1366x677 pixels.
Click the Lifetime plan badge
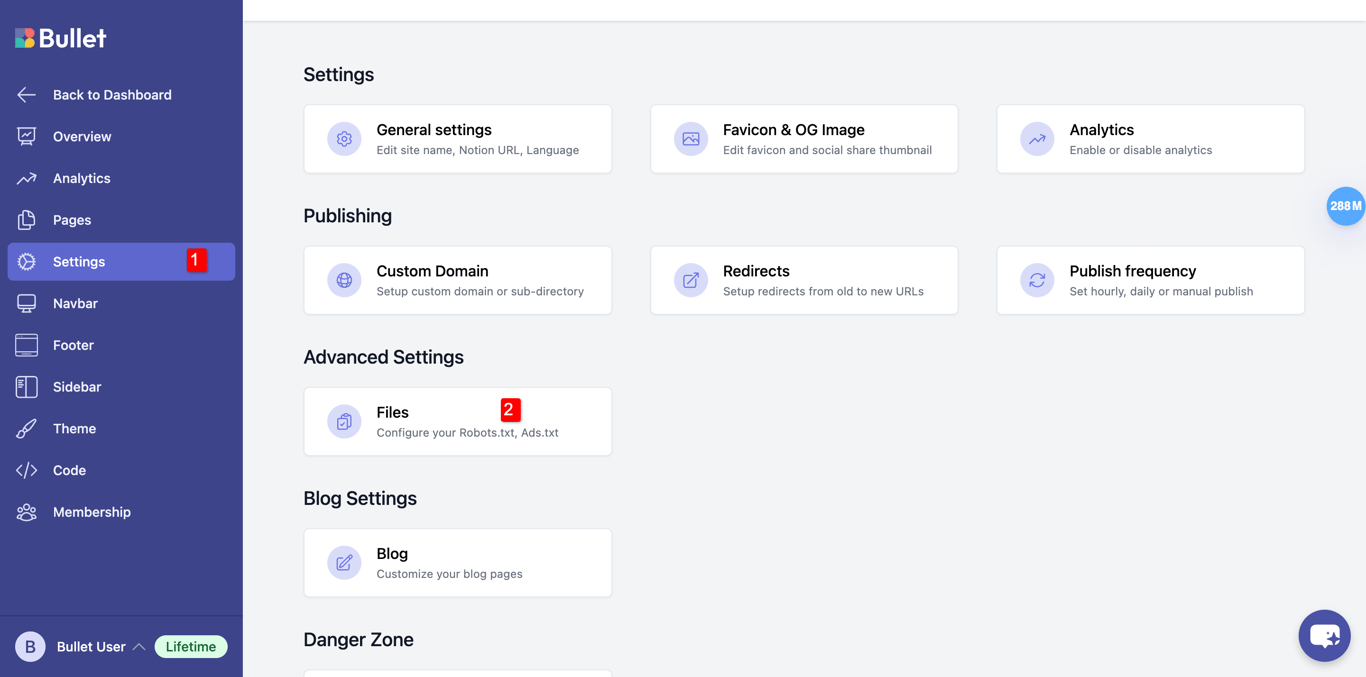[x=191, y=647]
